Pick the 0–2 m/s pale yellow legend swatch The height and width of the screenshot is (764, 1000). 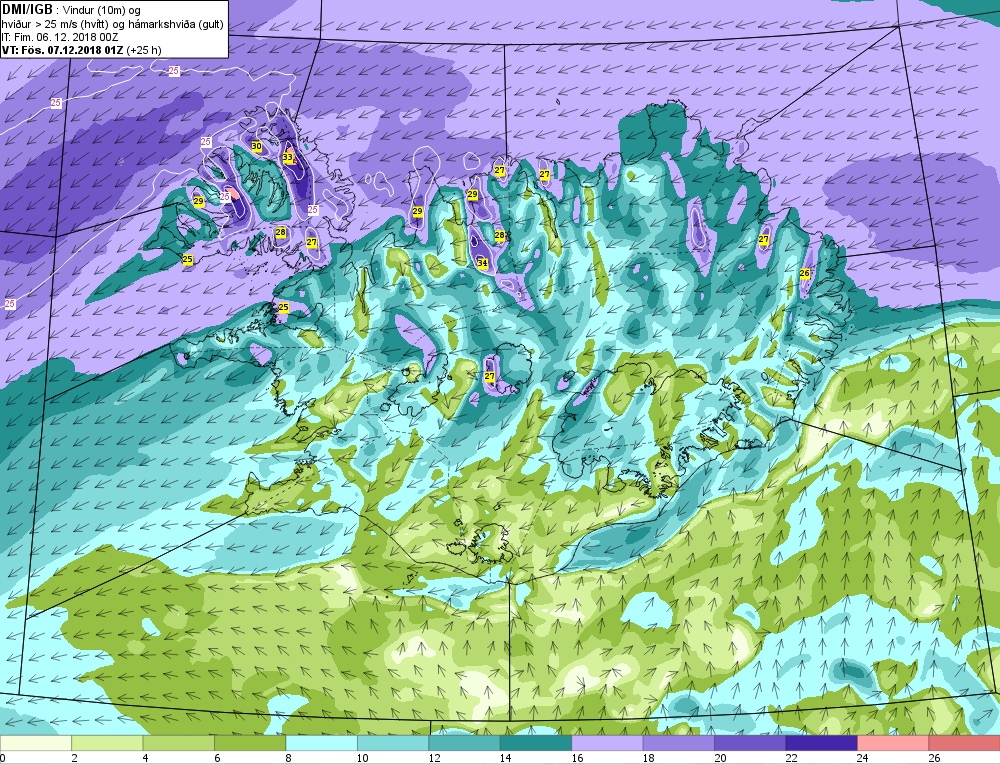pyautogui.click(x=36, y=743)
